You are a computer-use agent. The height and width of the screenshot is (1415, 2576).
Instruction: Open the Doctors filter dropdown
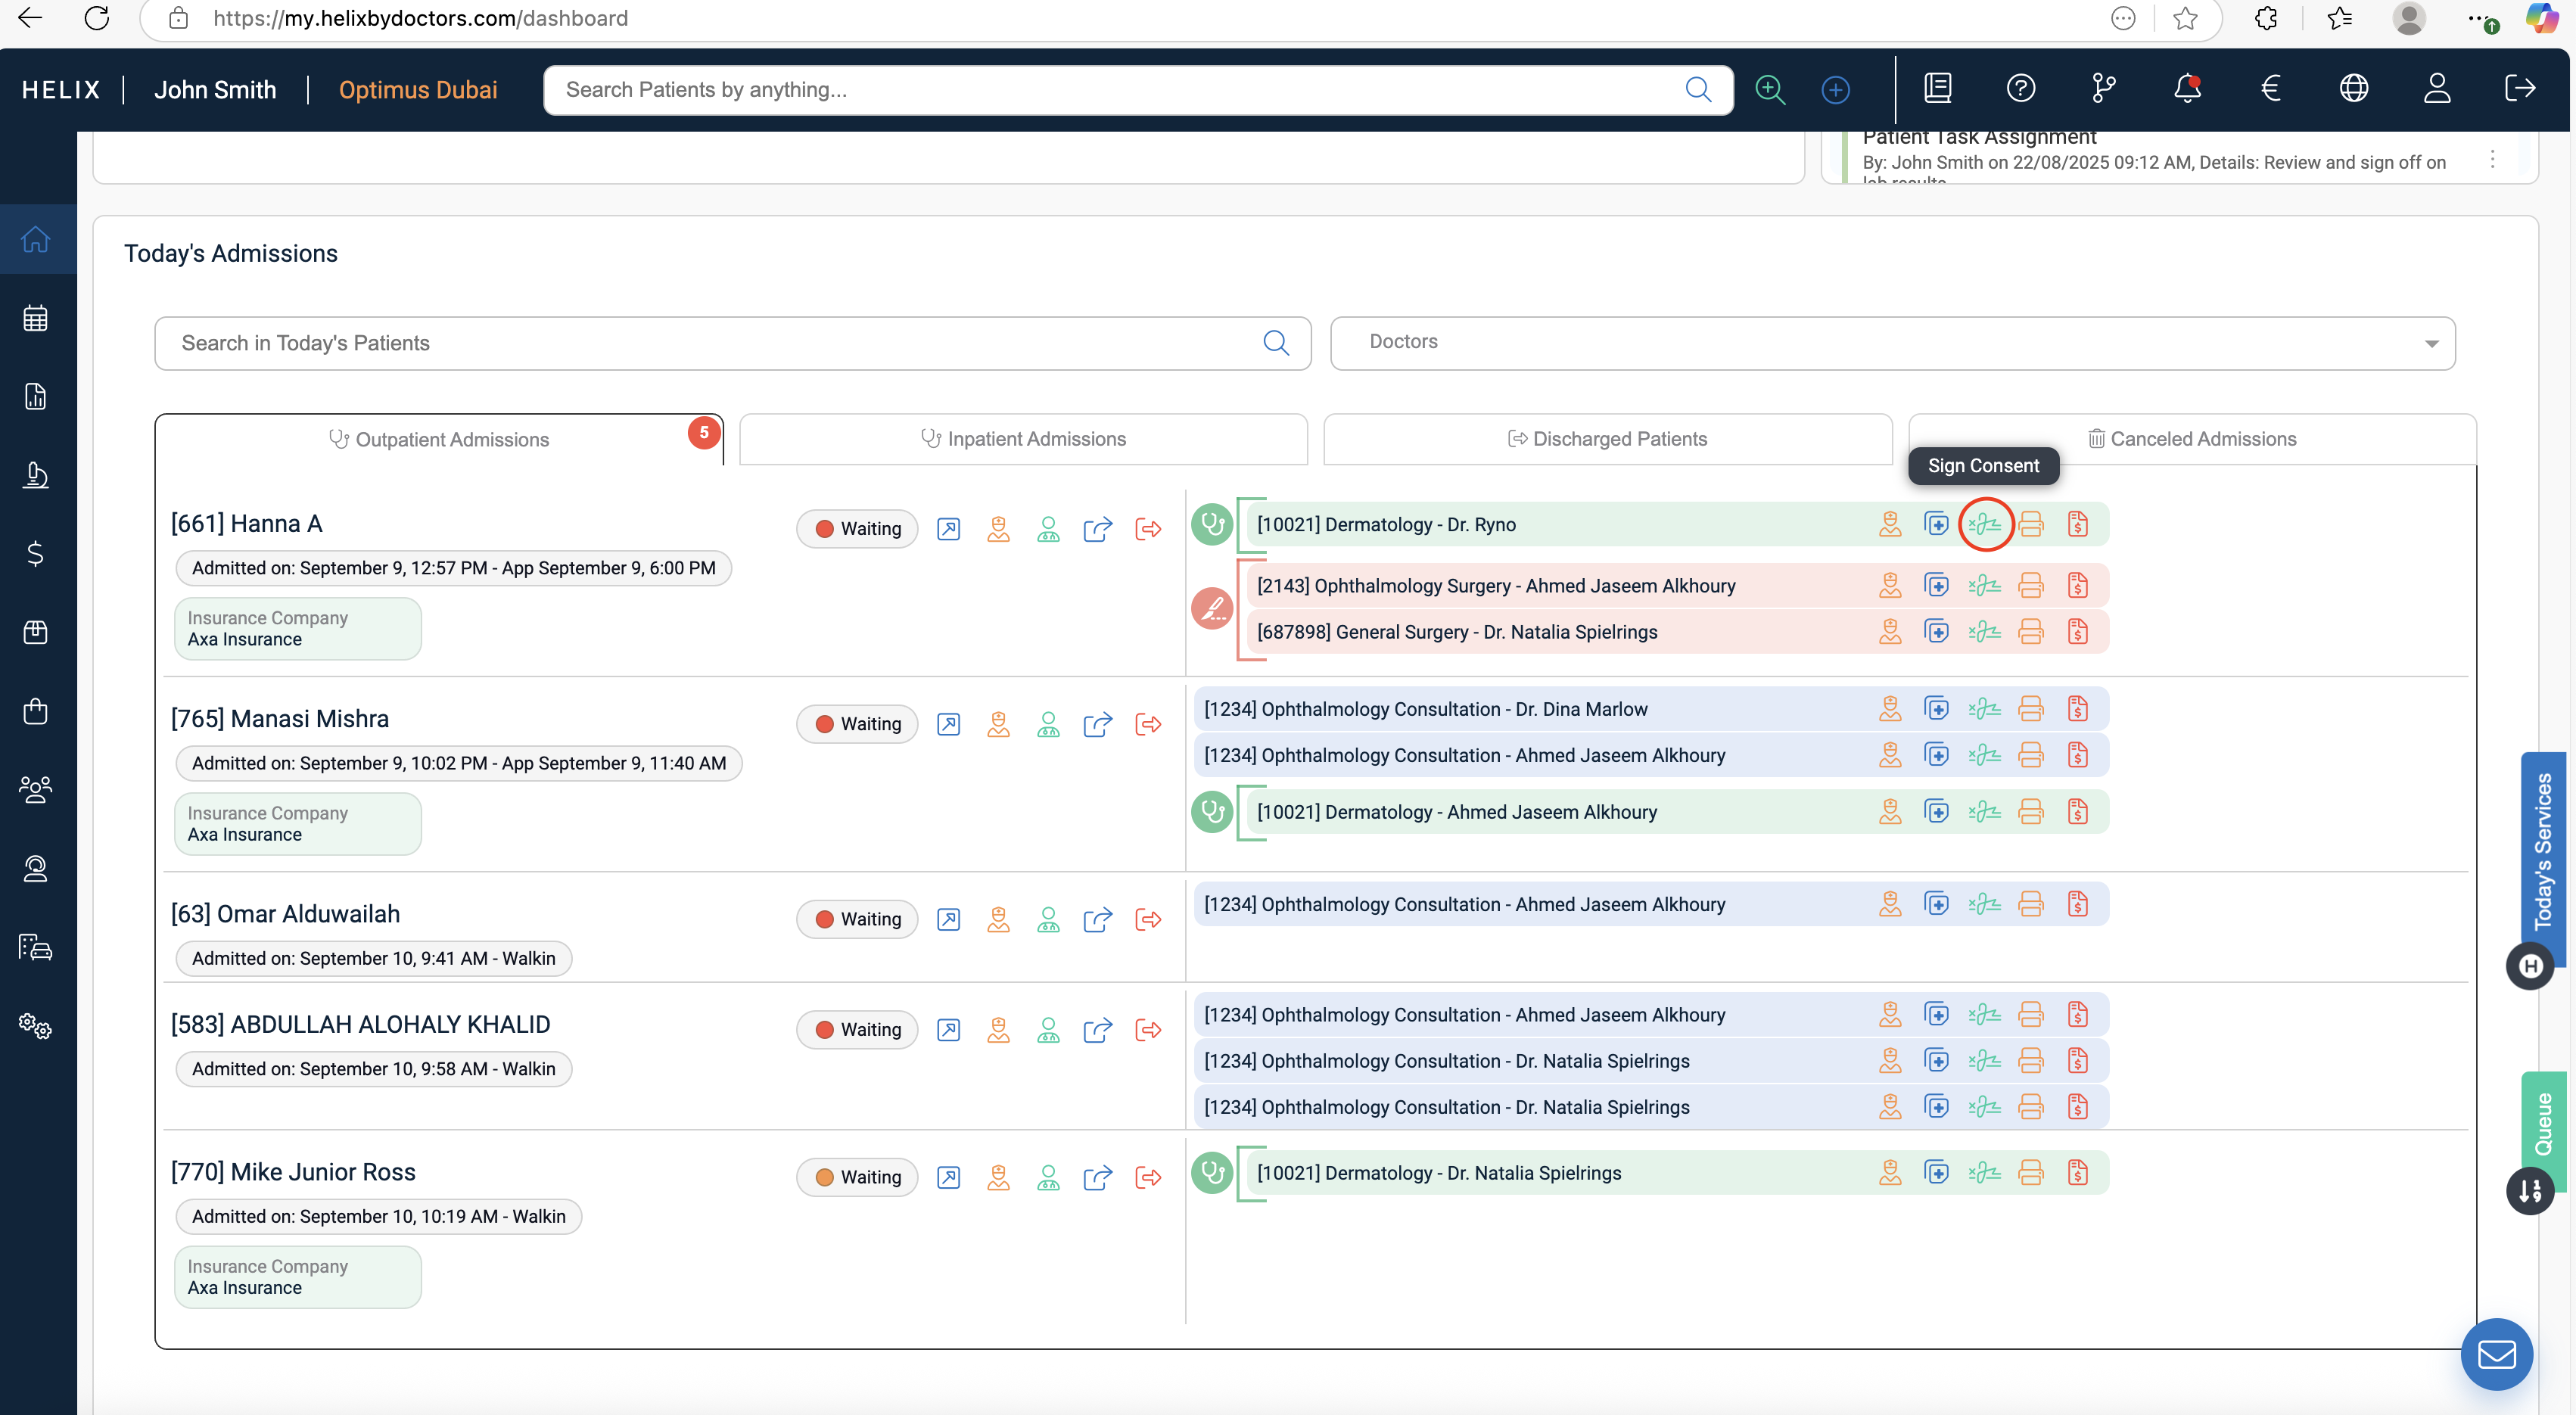(1892, 343)
